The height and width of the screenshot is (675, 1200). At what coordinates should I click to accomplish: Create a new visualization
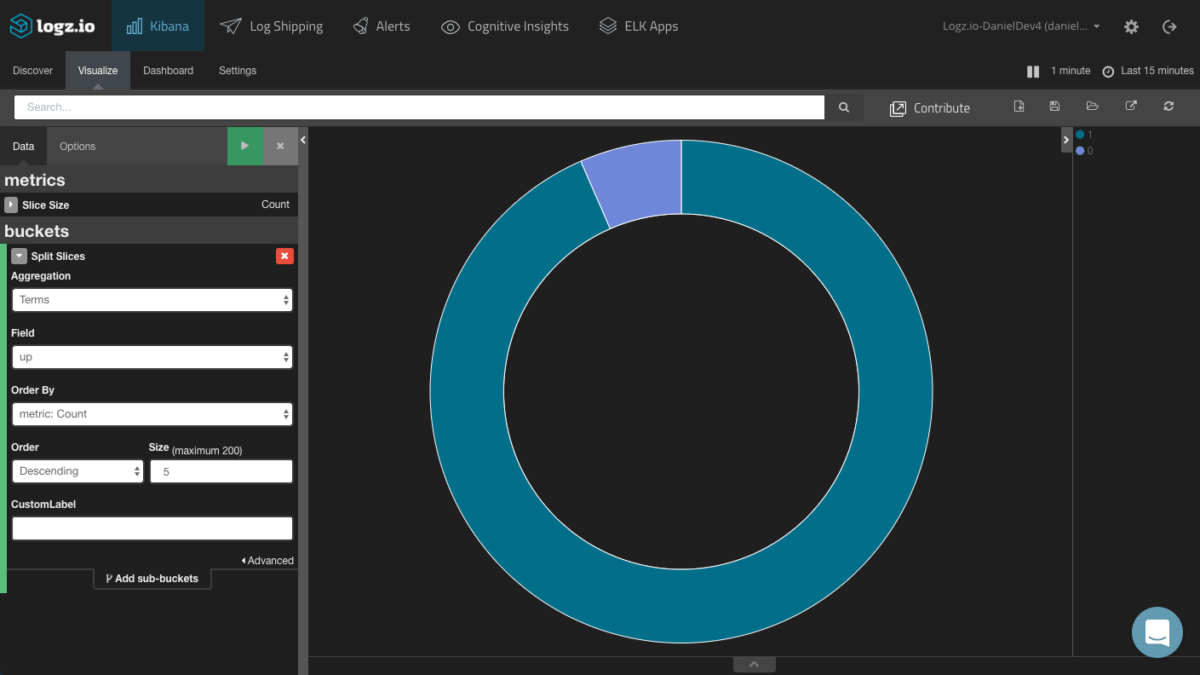coord(1018,107)
